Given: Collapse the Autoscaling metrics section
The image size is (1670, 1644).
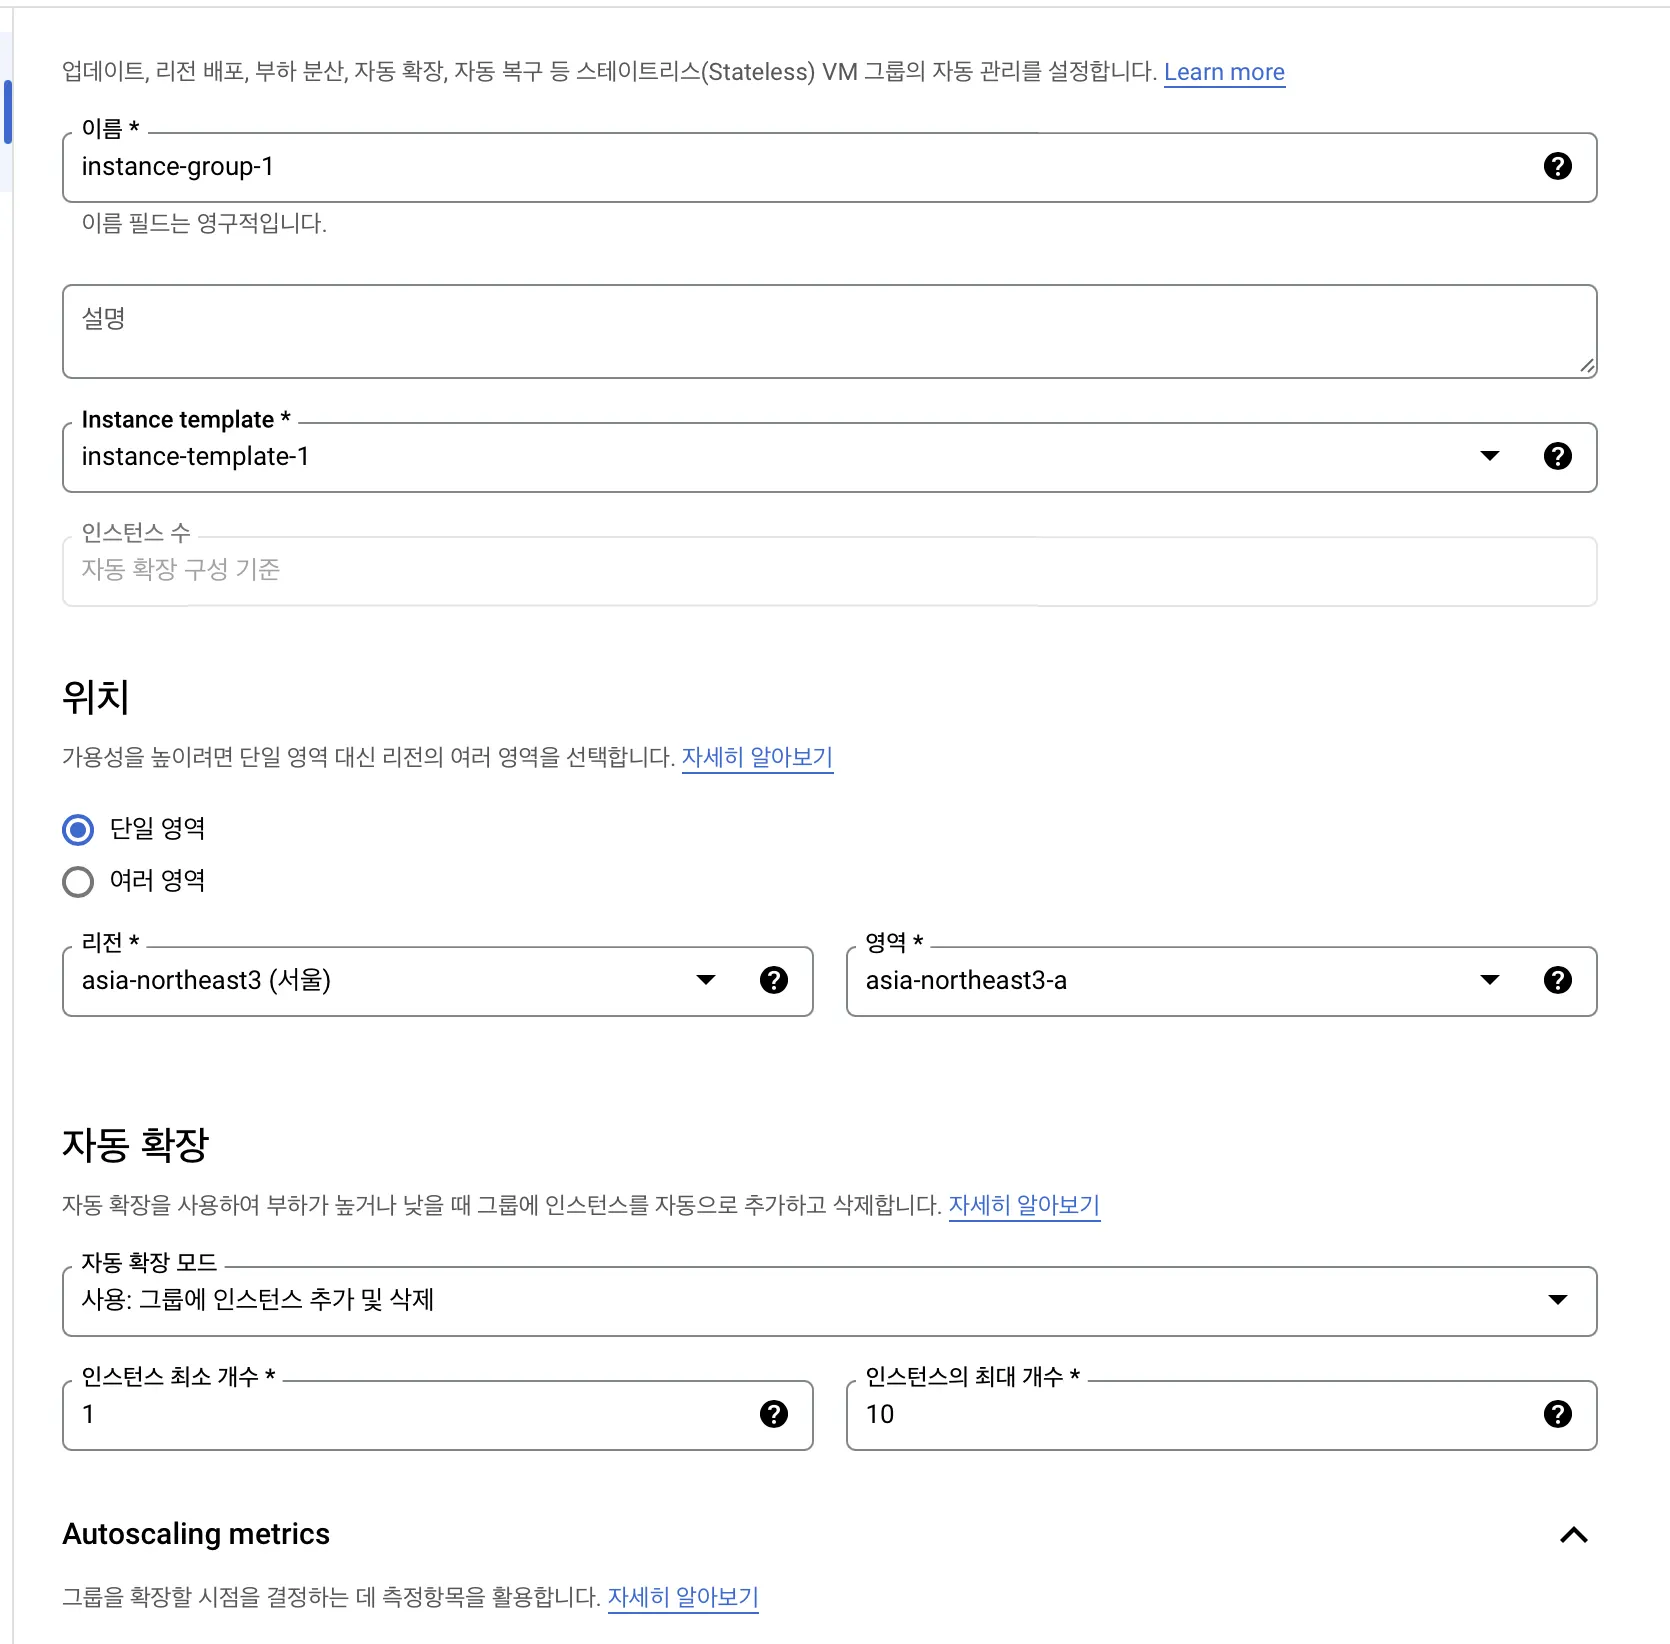Looking at the screenshot, I should (x=1573, y=1535).
